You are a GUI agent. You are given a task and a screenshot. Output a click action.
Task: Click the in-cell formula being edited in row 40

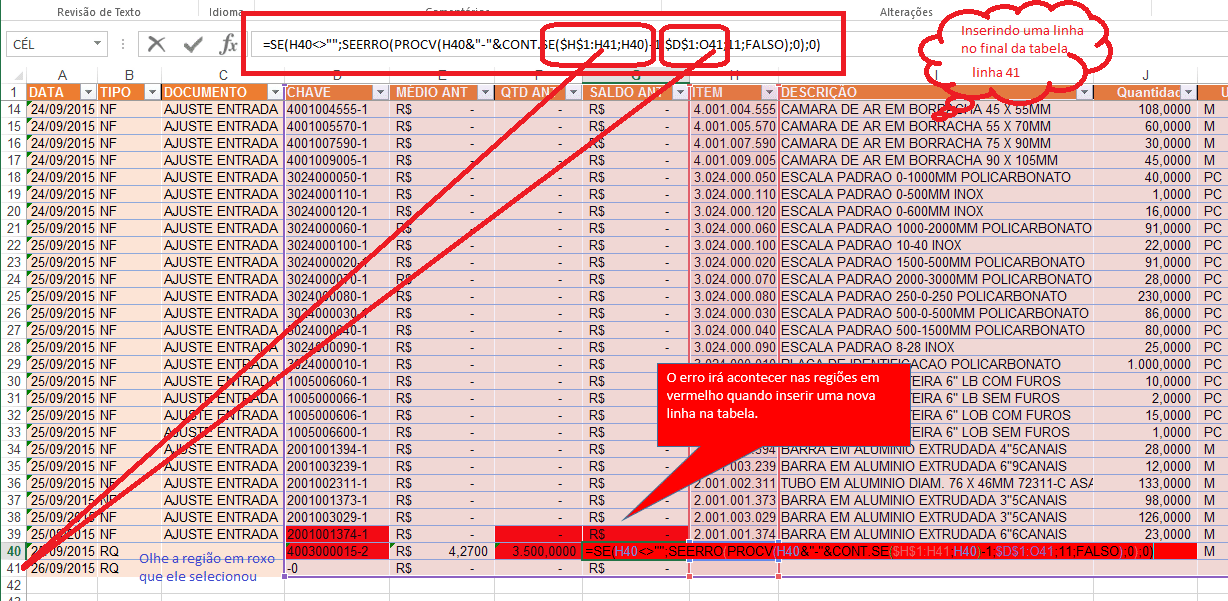coord(868,551)
